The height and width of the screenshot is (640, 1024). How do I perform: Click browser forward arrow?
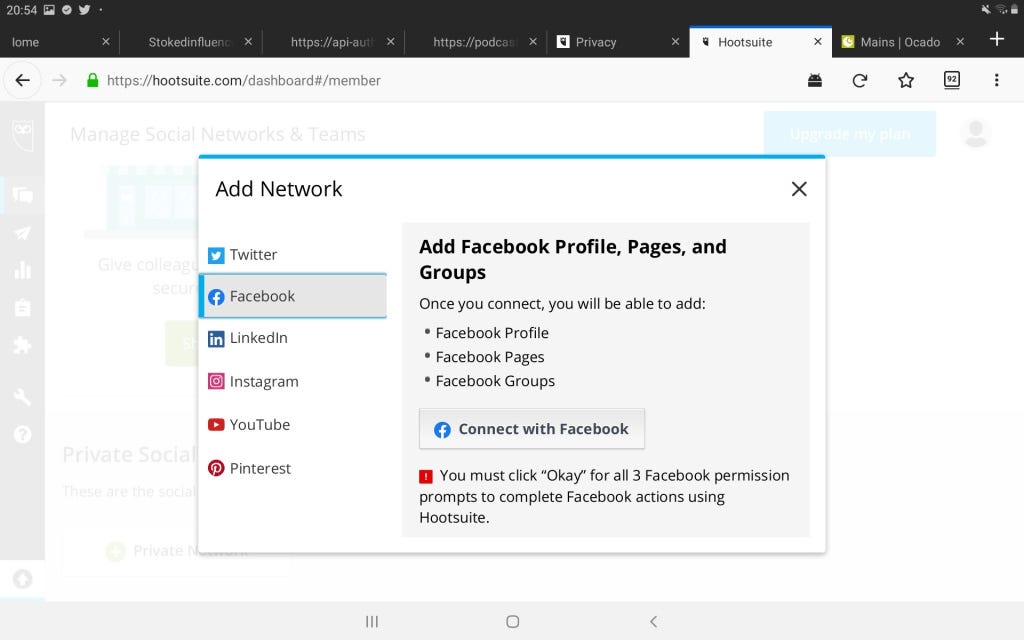[59, 80]
